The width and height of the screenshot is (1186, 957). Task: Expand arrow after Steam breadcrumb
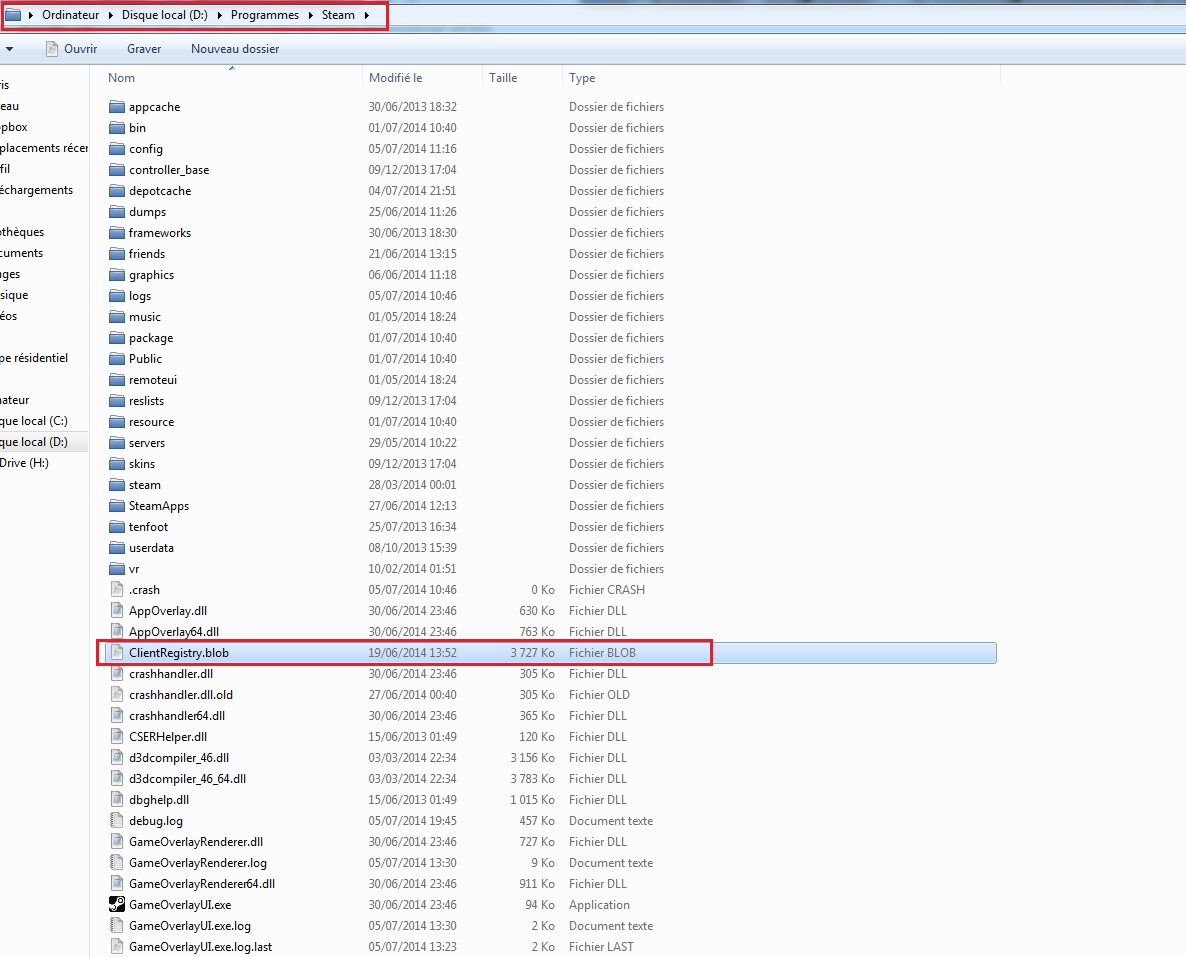[x=367, y=15]
